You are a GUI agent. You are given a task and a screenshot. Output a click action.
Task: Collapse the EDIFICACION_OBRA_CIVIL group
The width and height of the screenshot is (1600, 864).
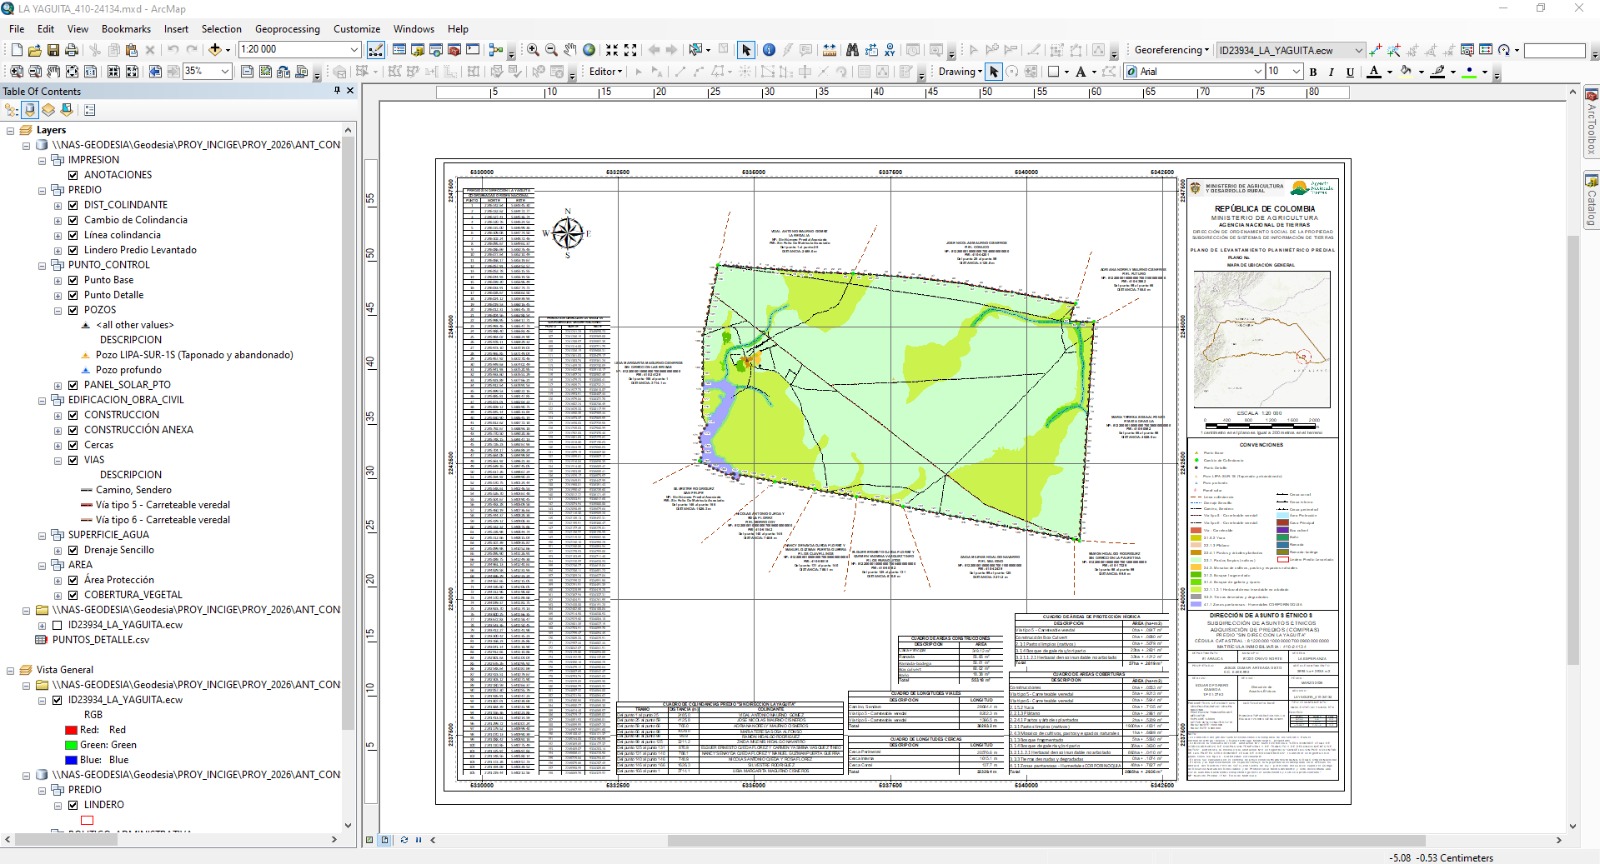(42, 400)
